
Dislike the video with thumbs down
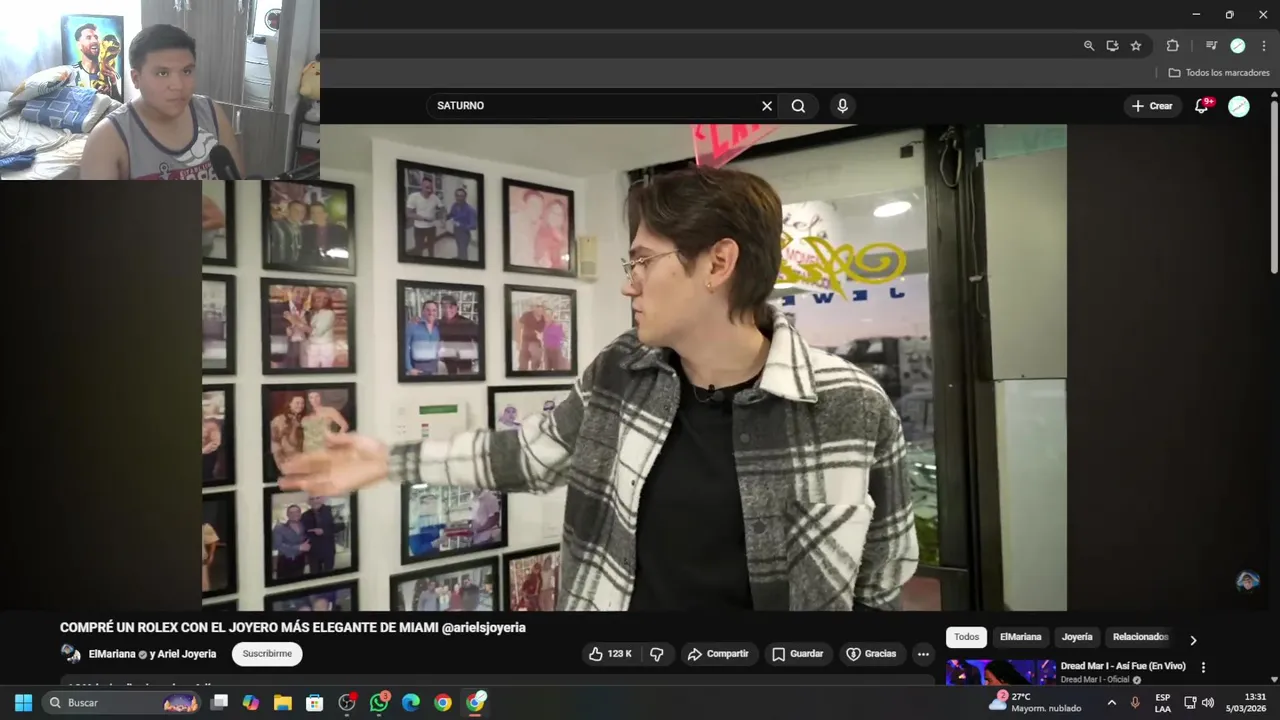click(657, 654)
